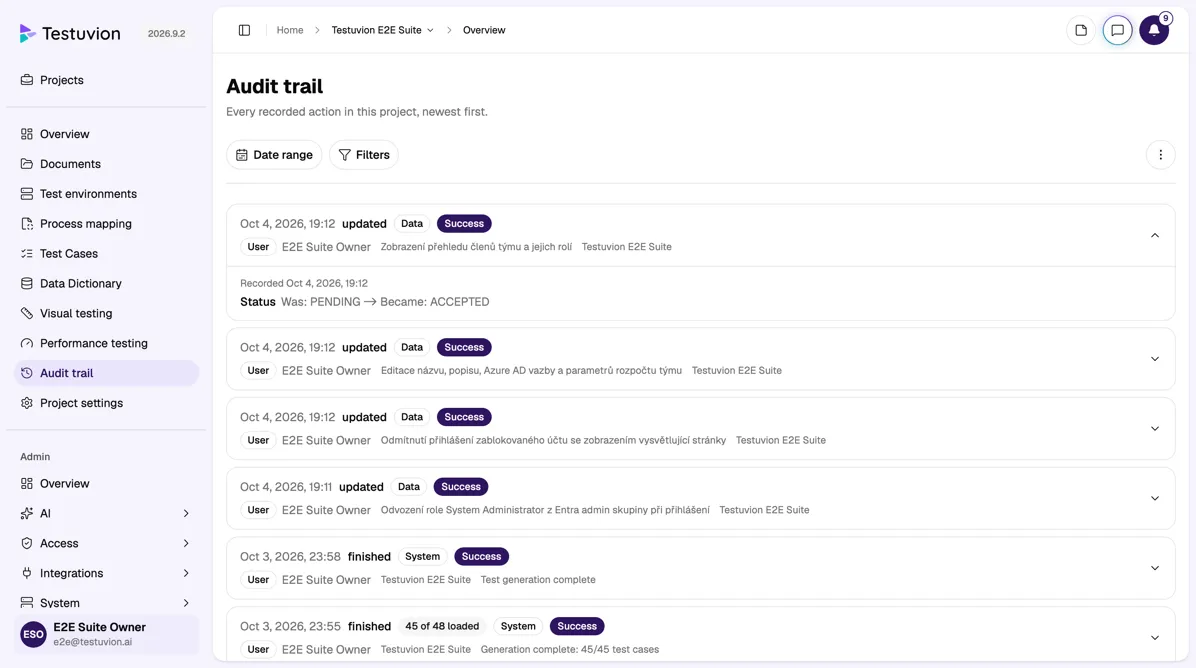Navigate to Process mapping

click(107, 223)
